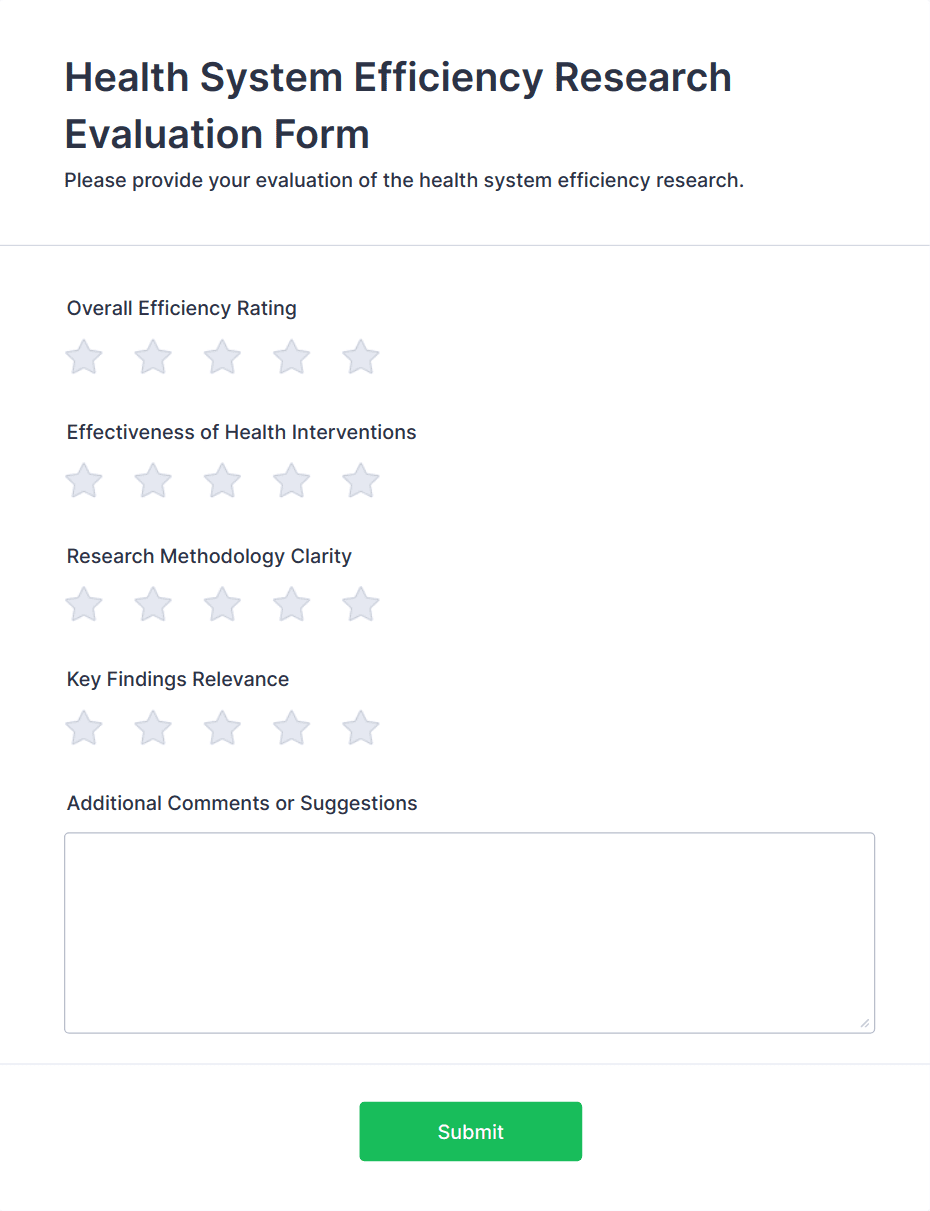Image resolution: width=930 pixels, height=1211 pixels.
Task: Select 3 stars for Key Findings Relevance
Action: [x=222, y=728]
